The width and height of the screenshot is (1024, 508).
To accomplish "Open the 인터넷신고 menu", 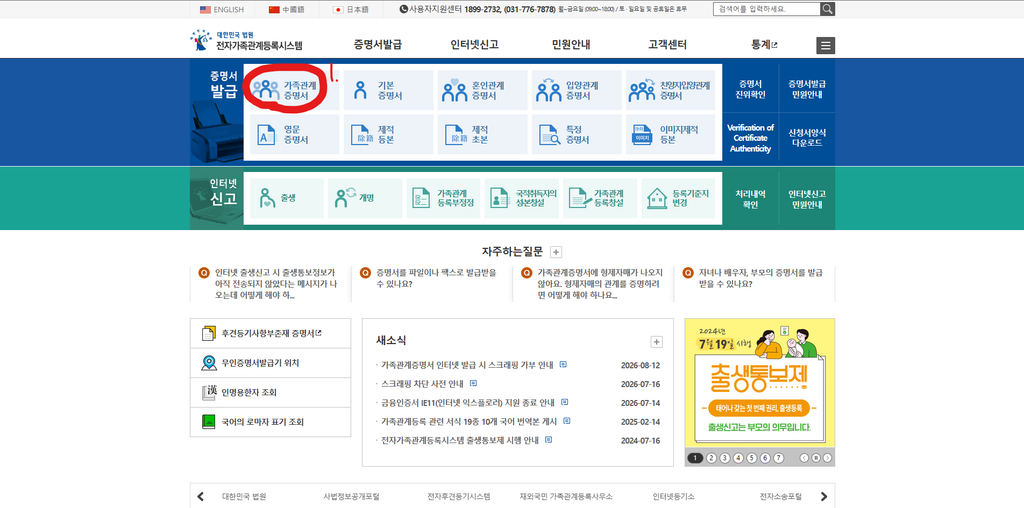I will coord(475,45).
